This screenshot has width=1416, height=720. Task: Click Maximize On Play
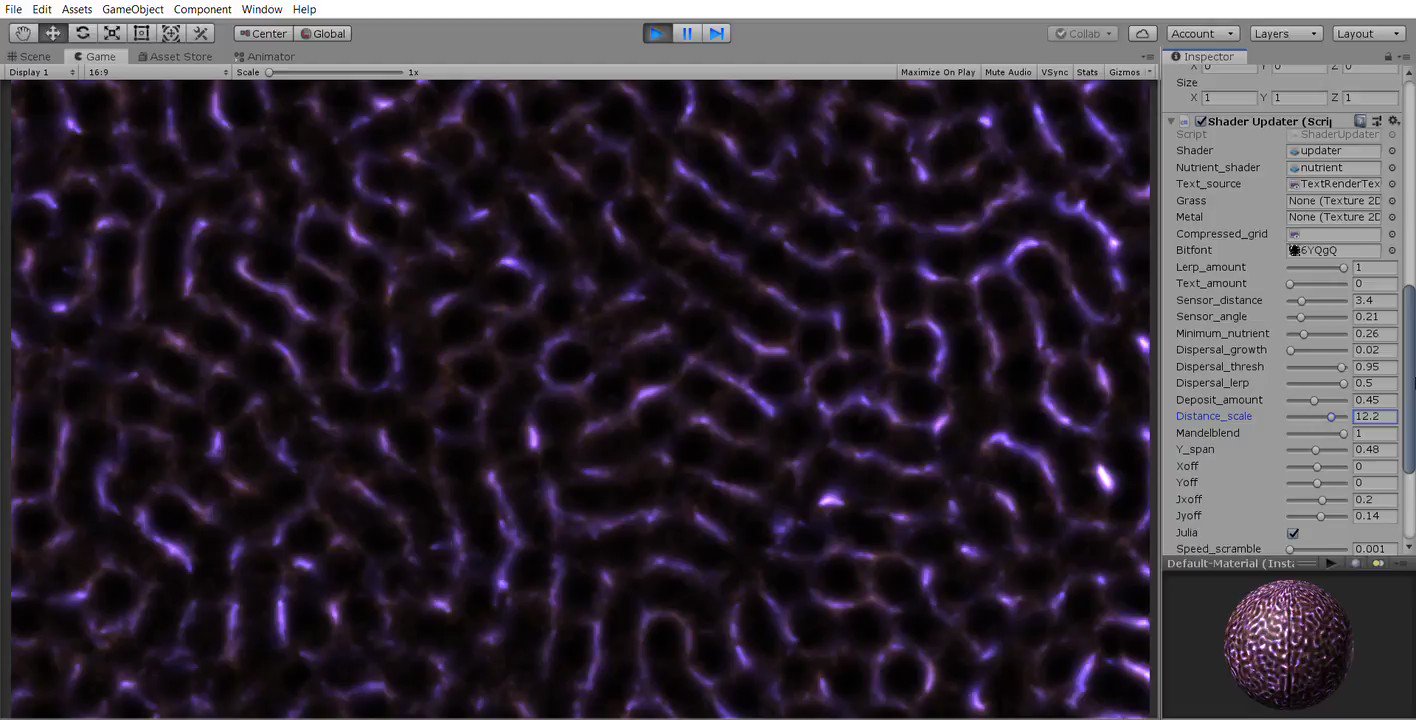[937, 71]
